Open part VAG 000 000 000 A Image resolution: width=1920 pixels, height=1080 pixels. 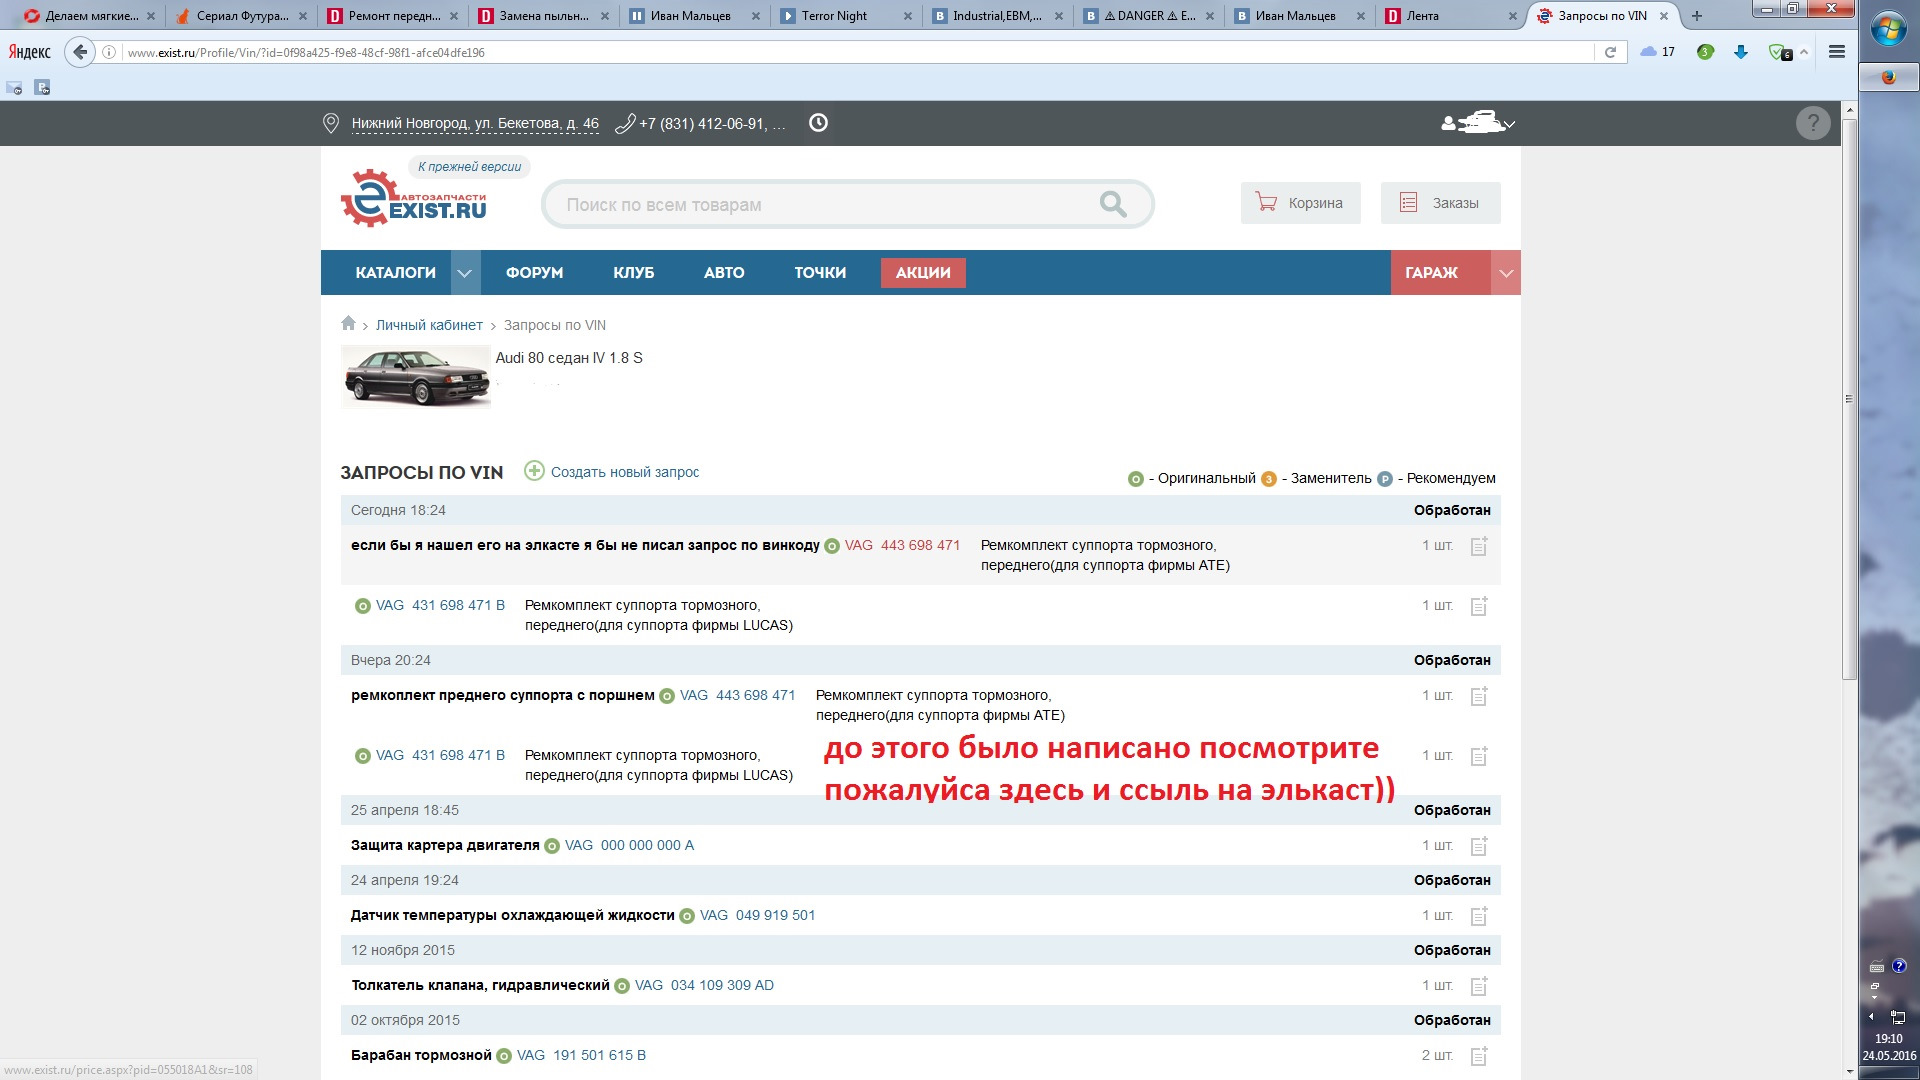(629, 845)
